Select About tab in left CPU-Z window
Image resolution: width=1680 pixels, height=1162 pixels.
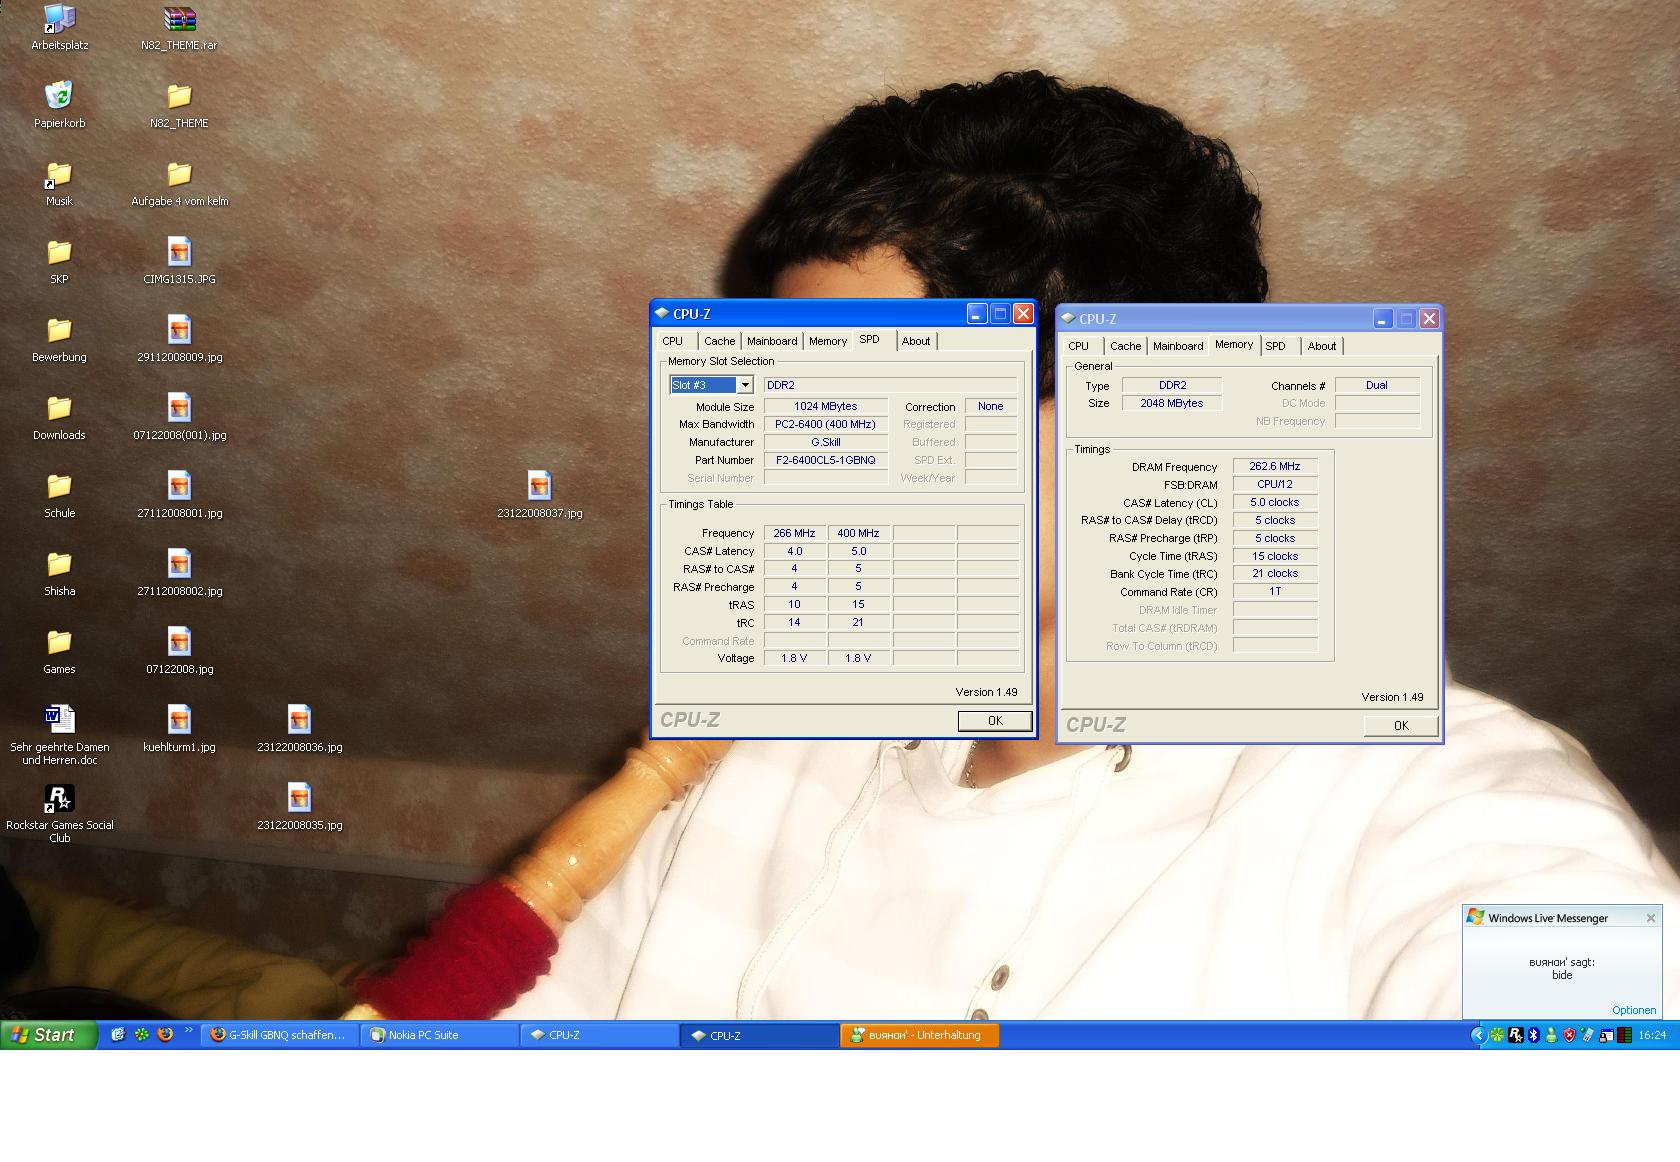click(915, 341)
